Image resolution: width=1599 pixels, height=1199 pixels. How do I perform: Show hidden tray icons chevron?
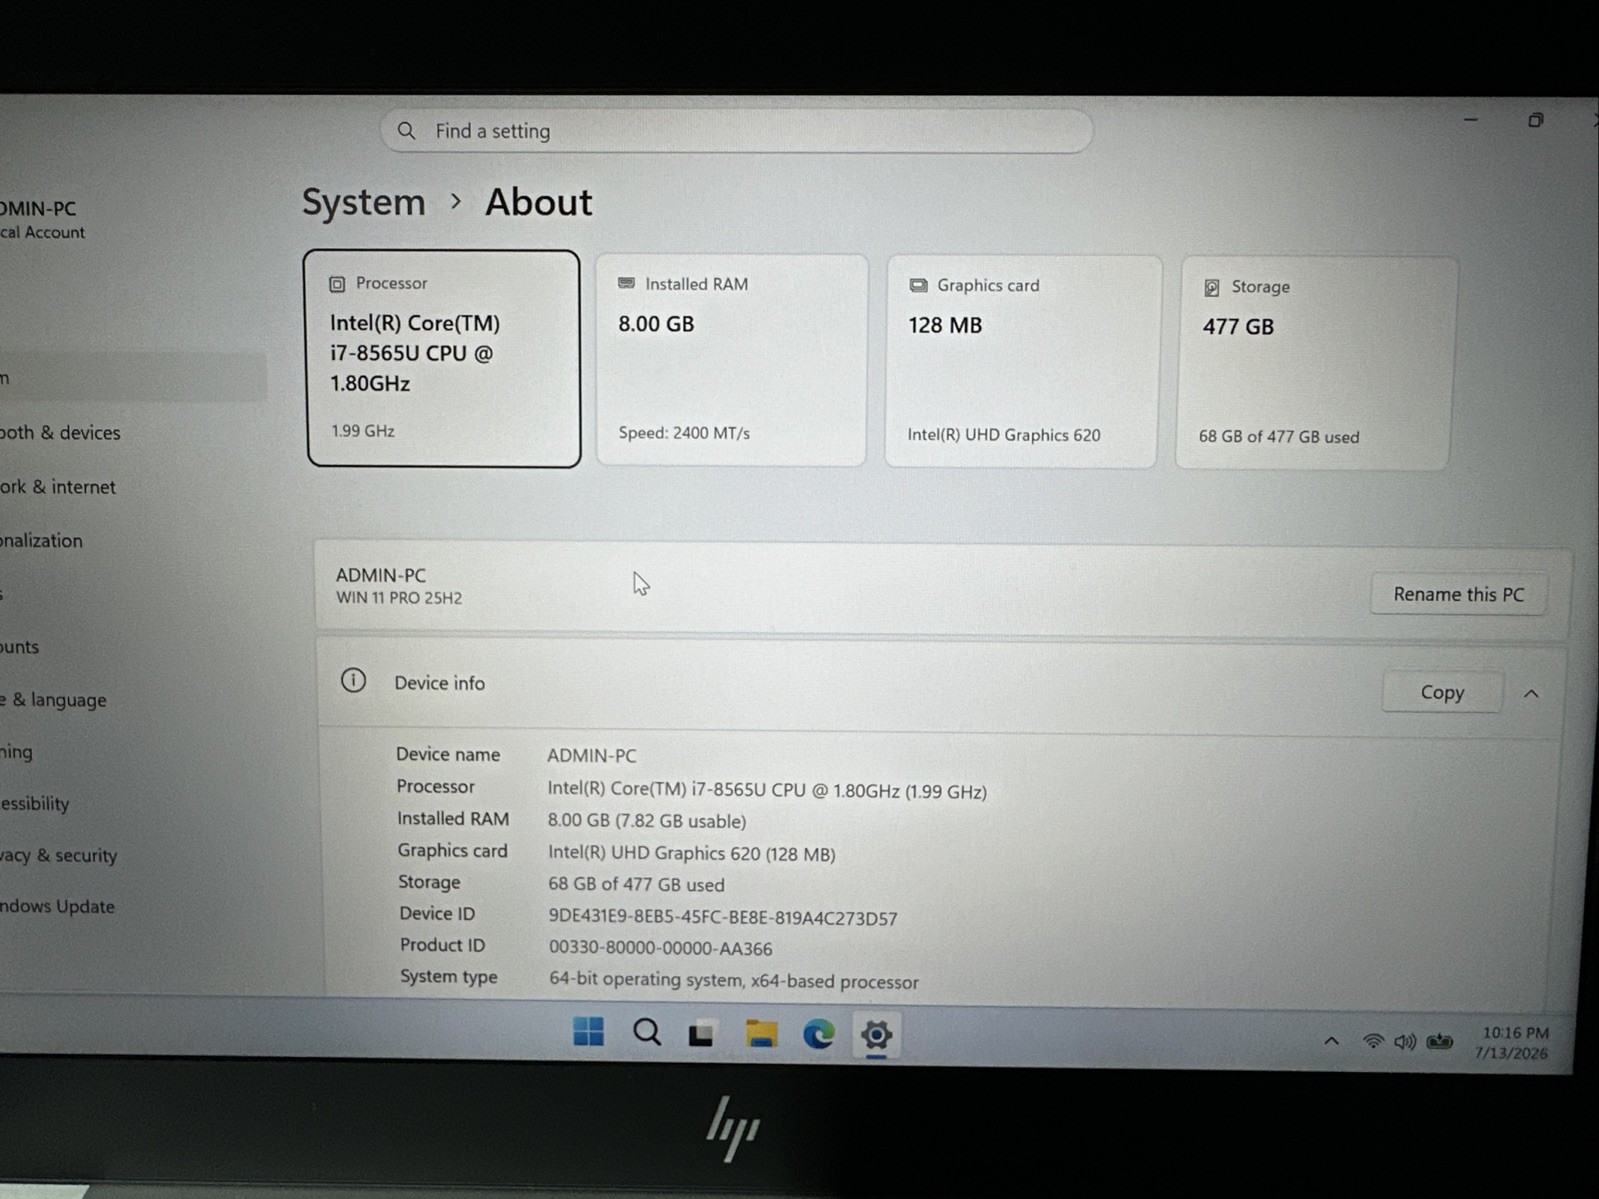(1331, 1041)
